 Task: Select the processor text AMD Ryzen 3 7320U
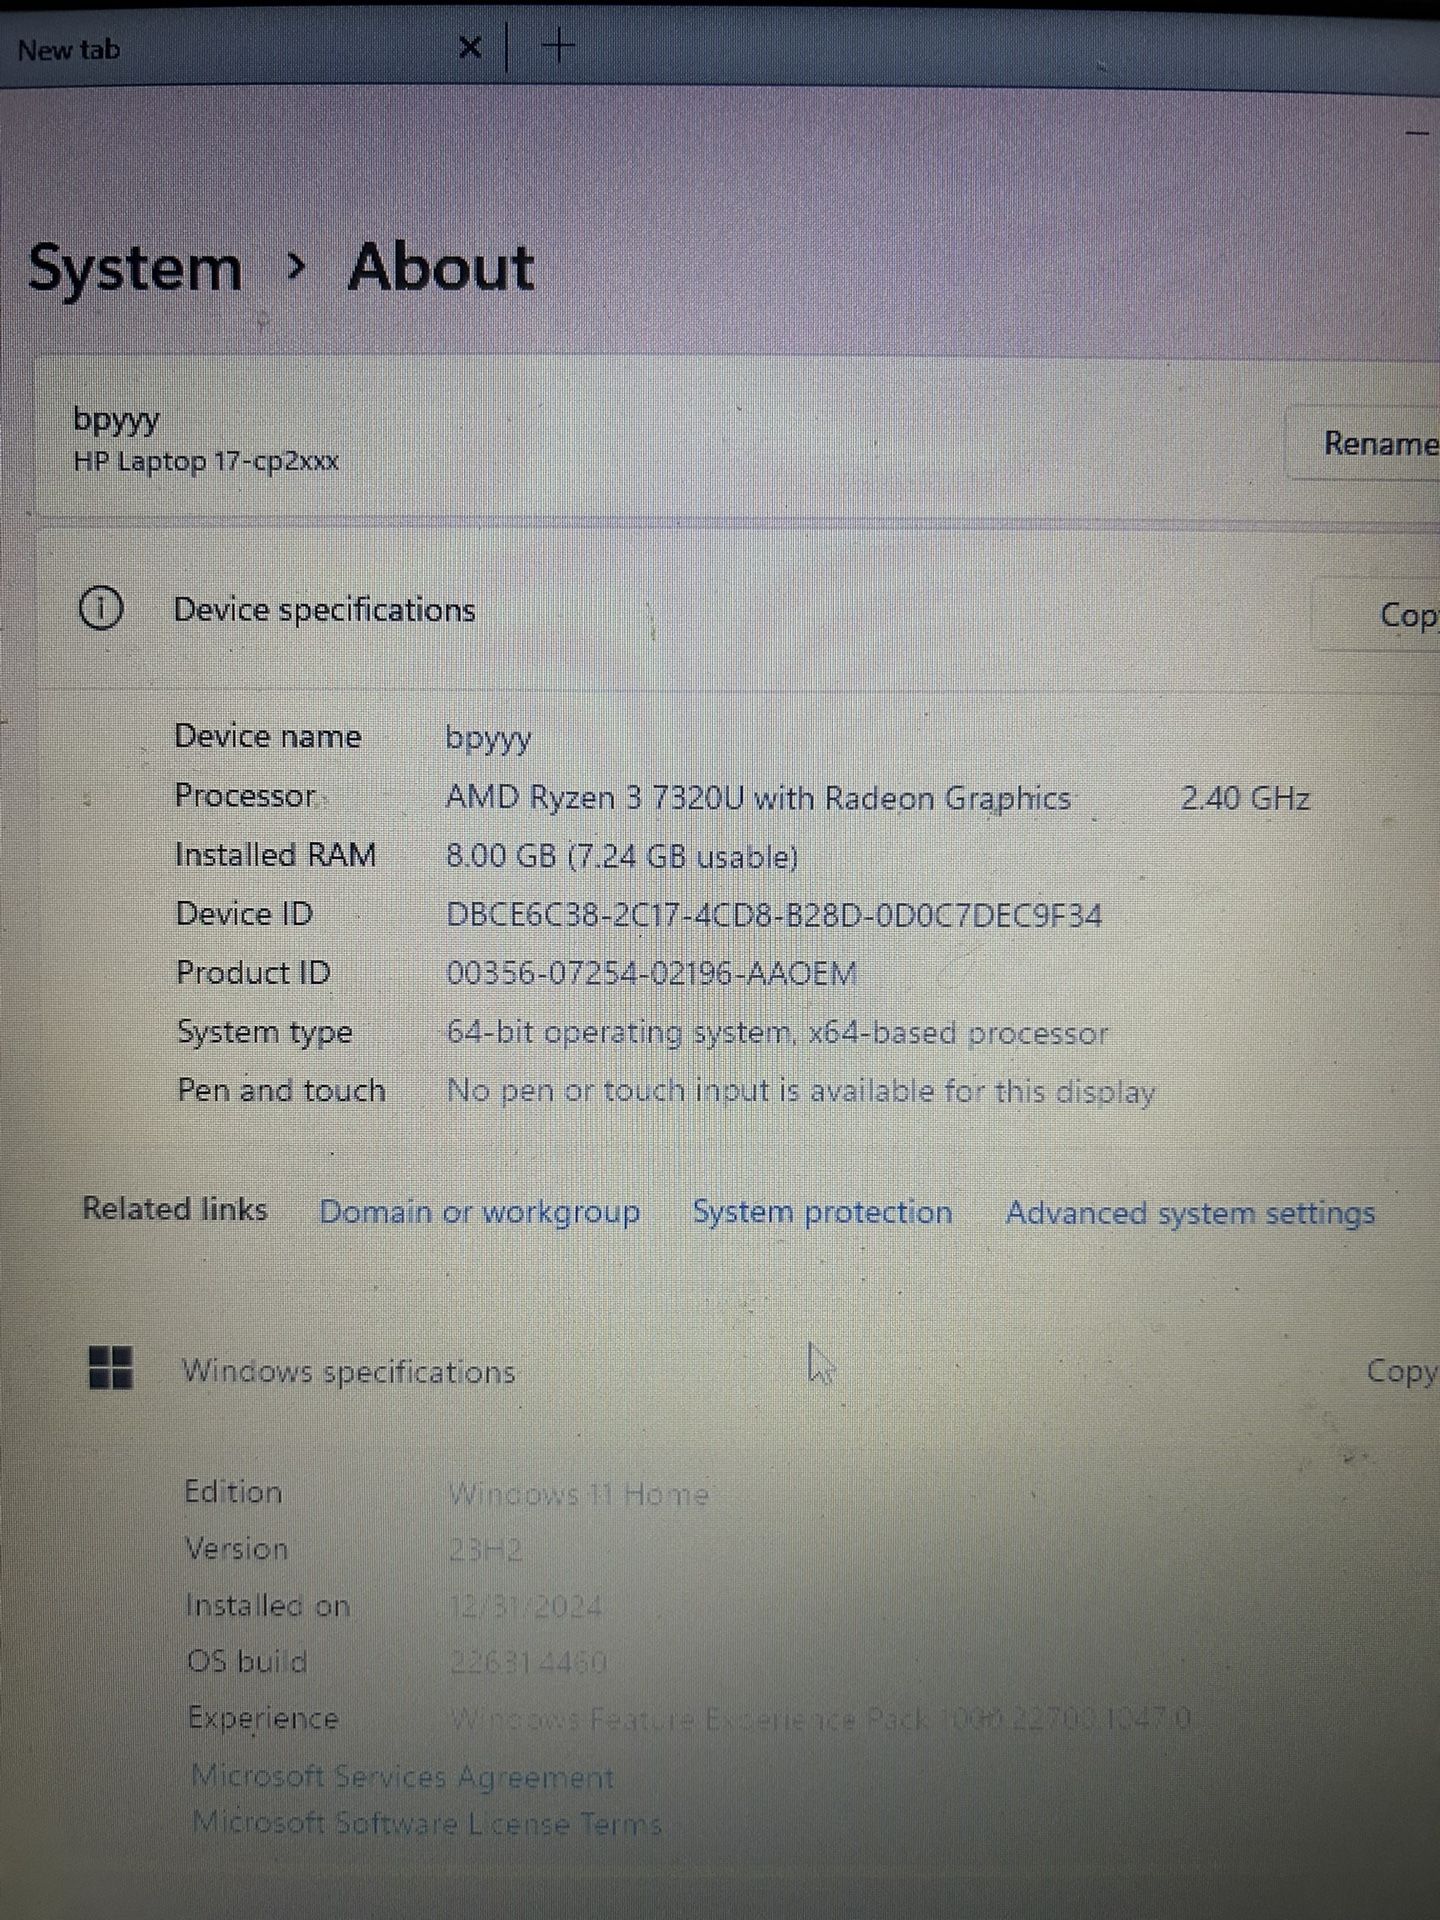click(x=759, y=798)
